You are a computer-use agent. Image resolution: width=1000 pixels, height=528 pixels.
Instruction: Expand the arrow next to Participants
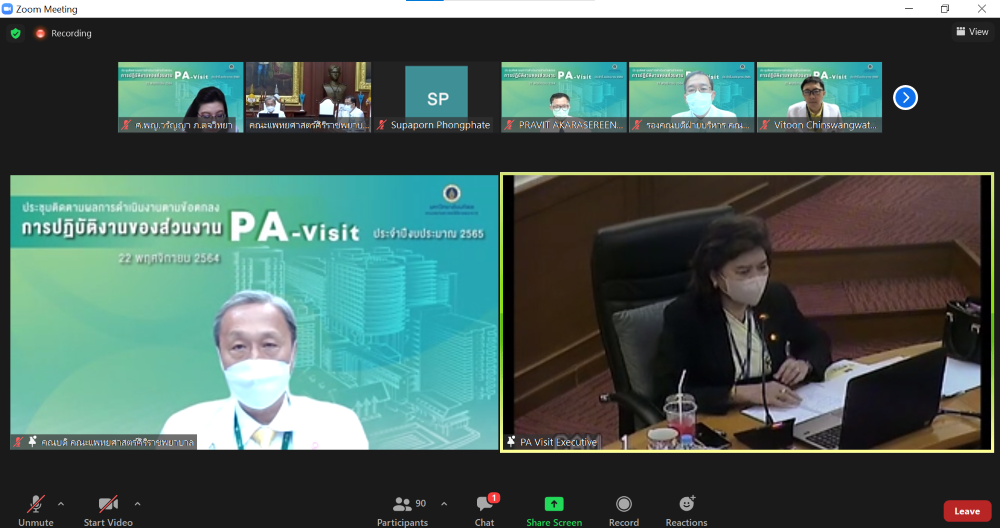(x=444, y=504)
